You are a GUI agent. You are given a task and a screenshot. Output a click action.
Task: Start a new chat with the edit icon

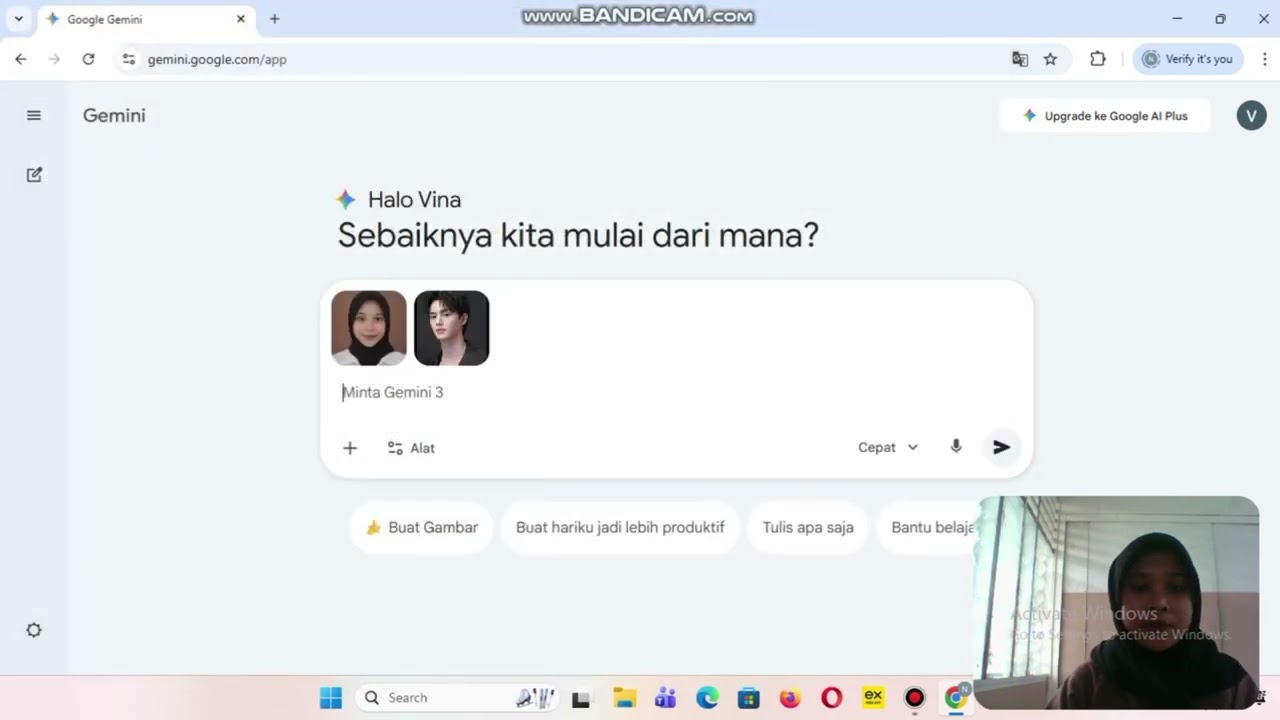pyautogui.click(x=34, y=175)
